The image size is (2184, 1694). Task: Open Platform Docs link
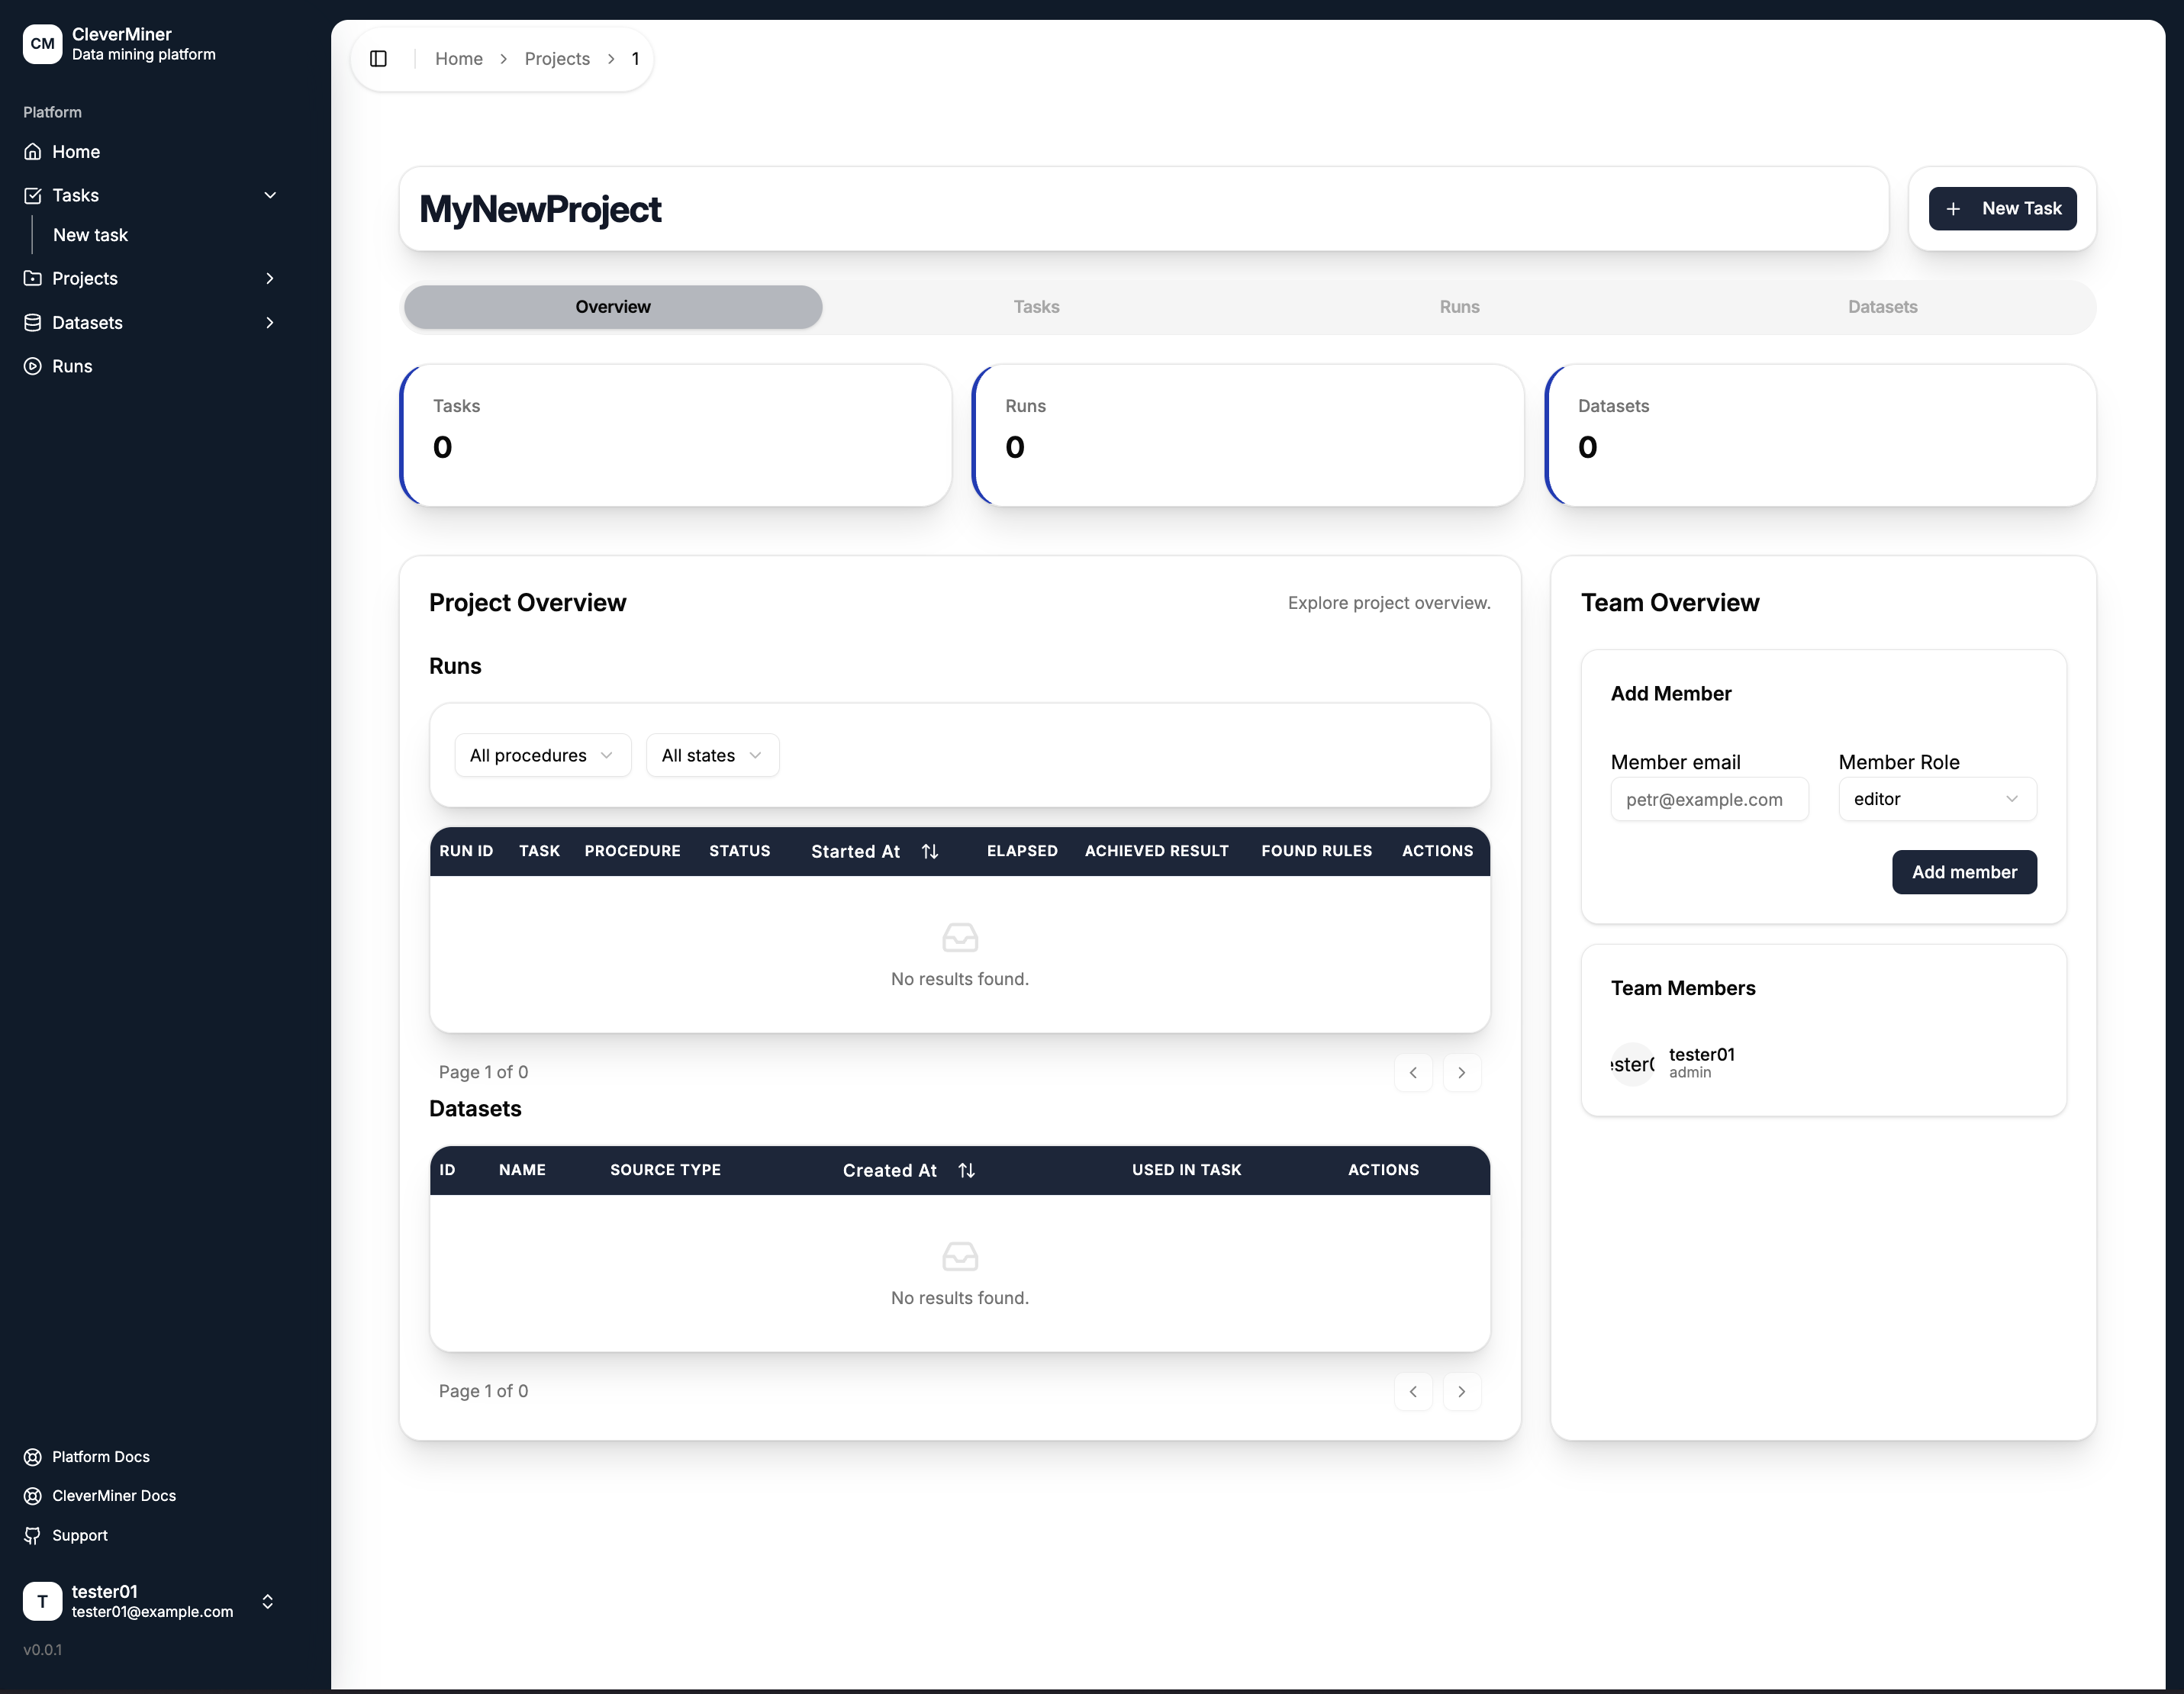point(101,1457)
